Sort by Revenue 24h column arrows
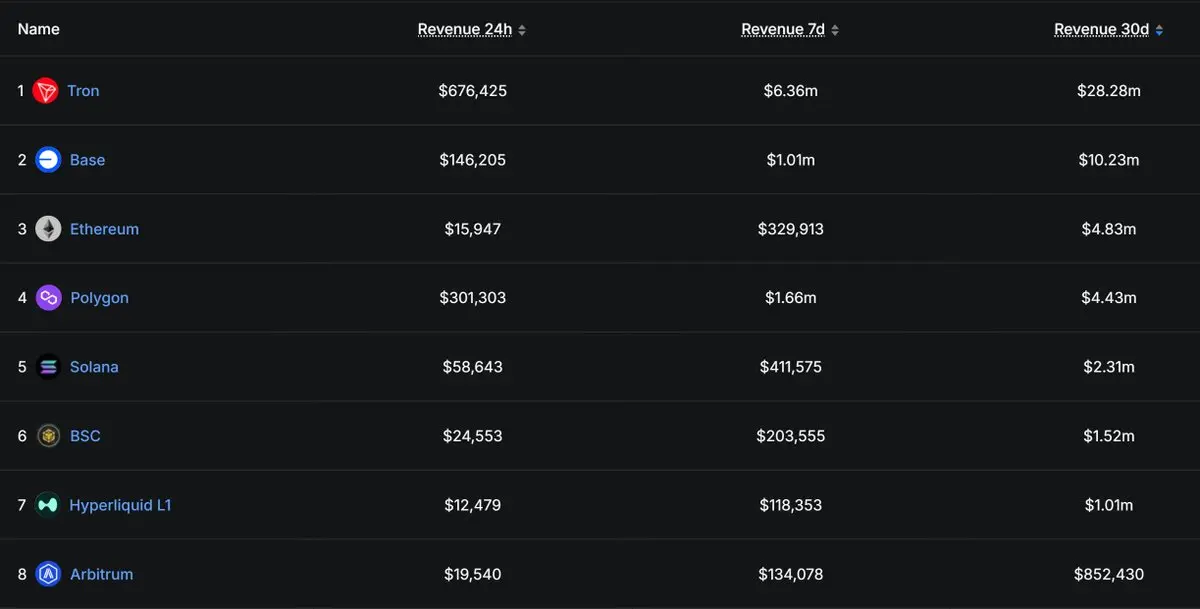Image resolution: width=1200 pixels, height=609 pixels. coord(522,30)
